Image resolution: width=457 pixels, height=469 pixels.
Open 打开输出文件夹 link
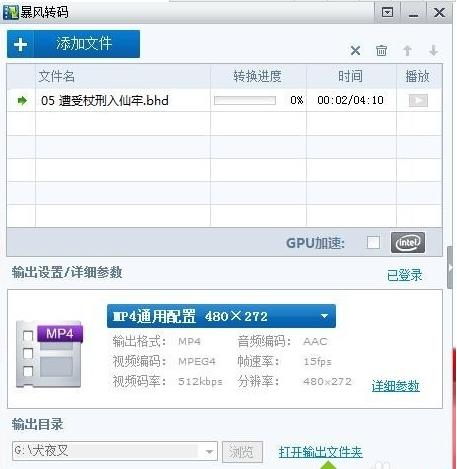[320, 452]
